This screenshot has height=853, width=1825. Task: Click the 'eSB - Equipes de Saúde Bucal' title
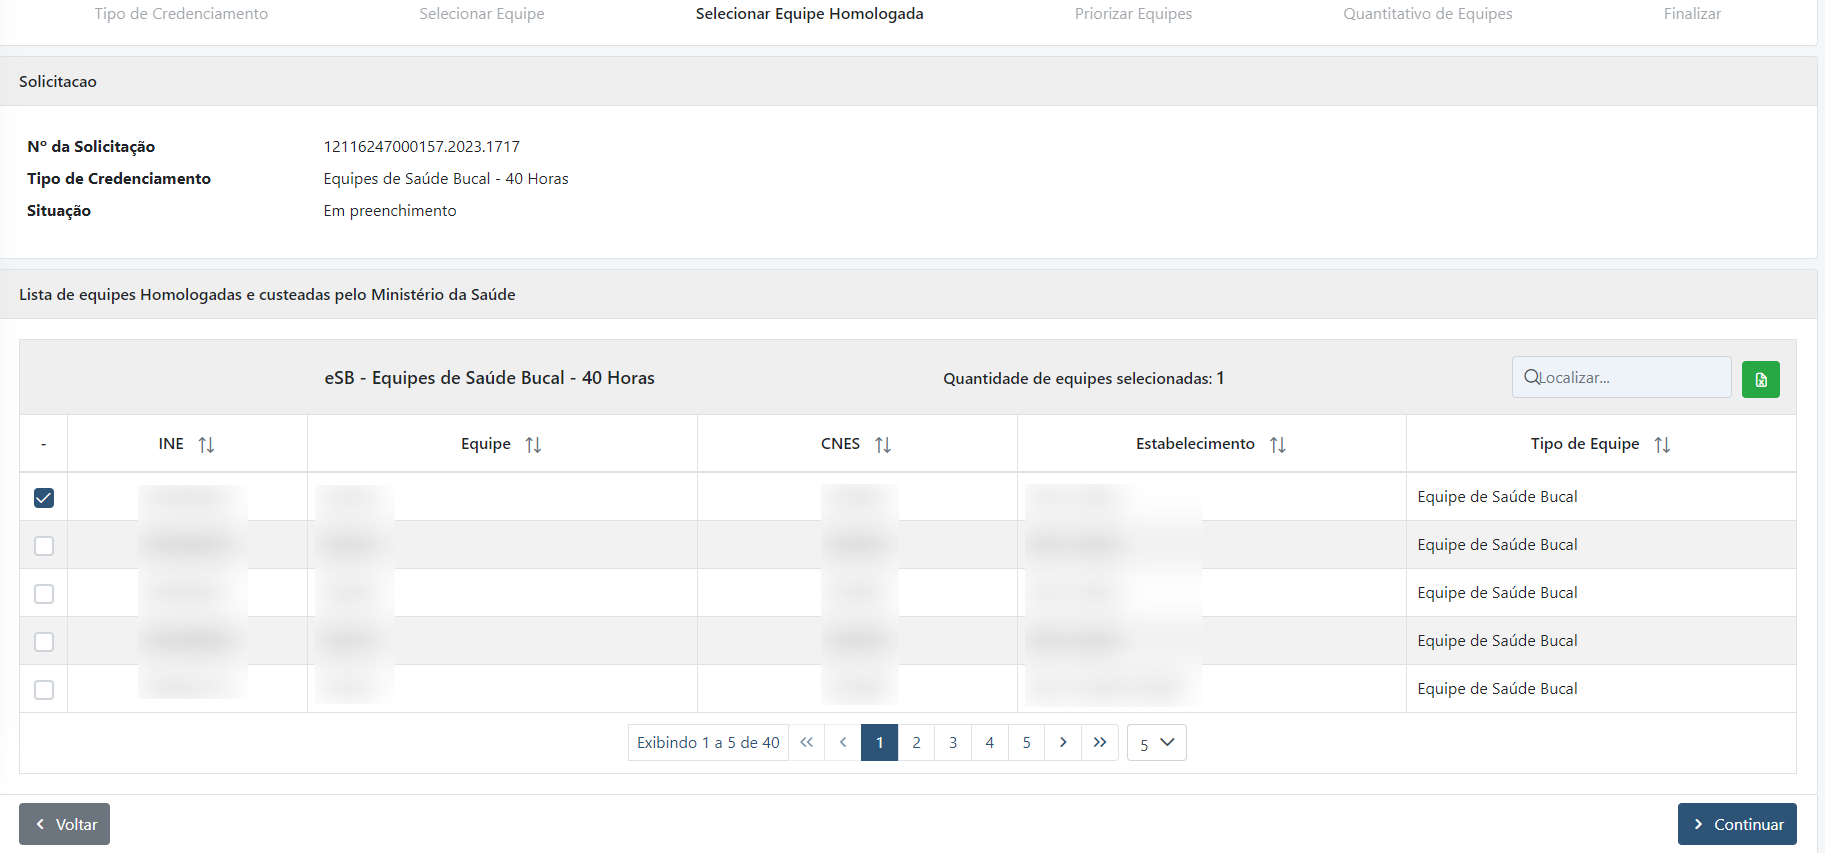click(x=490, y=378)
